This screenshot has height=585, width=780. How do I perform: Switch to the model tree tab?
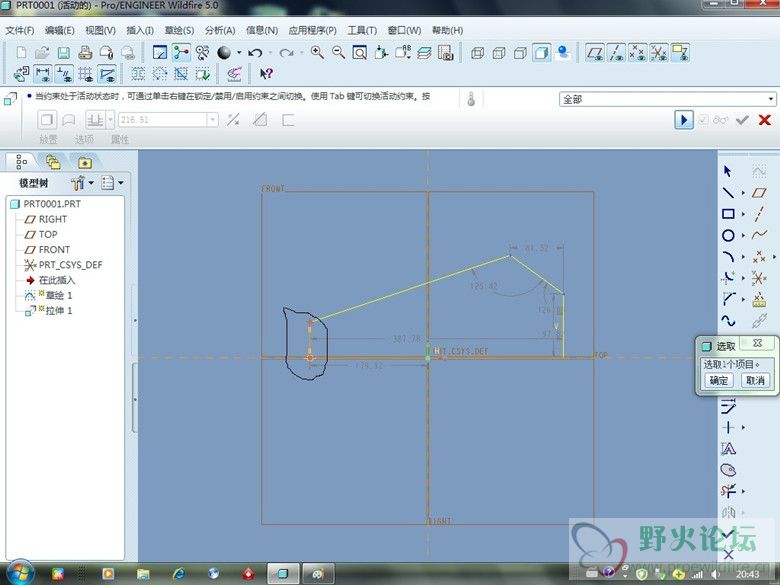(21, 162)
